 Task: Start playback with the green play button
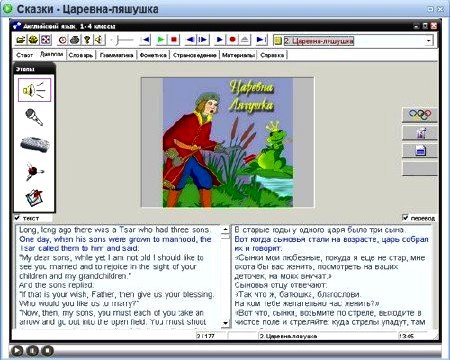[161, 40]
